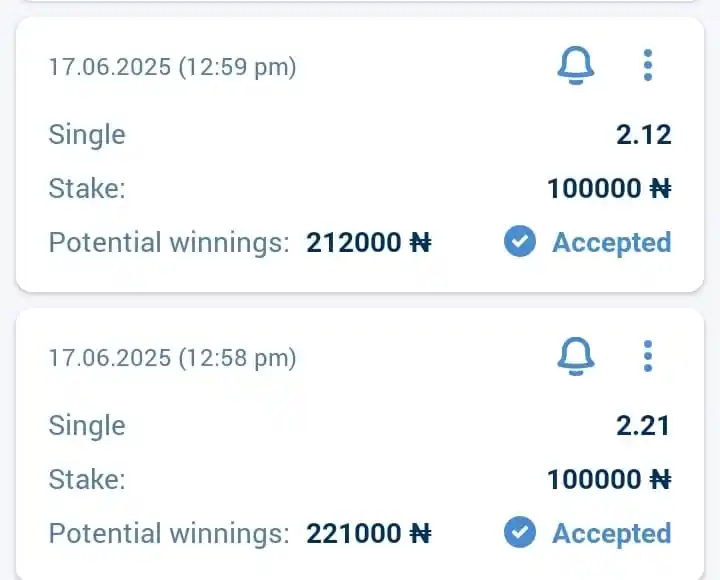720x580 pixels.
Task: Click Single label in 12:58 pm bet
Action: click(87, 427)
